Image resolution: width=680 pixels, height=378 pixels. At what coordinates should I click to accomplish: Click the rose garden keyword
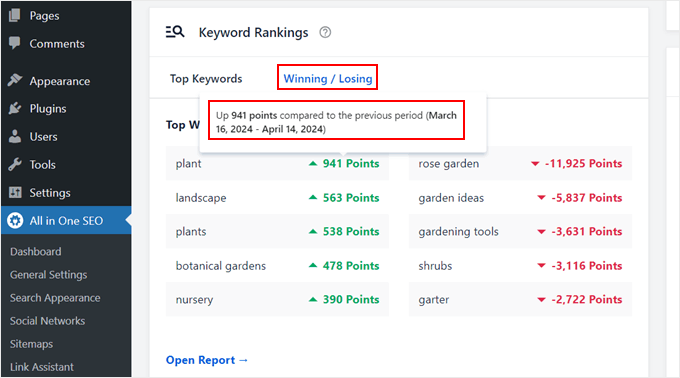(x=448, y=164)
